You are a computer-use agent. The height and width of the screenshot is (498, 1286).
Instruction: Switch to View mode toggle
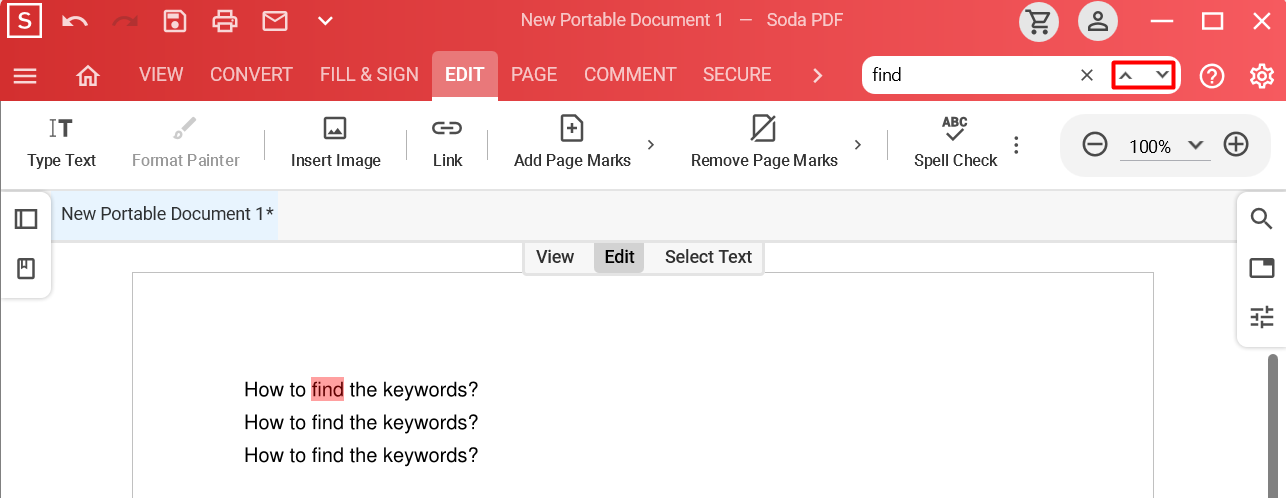pyautogui.click(x=555, y=257)
